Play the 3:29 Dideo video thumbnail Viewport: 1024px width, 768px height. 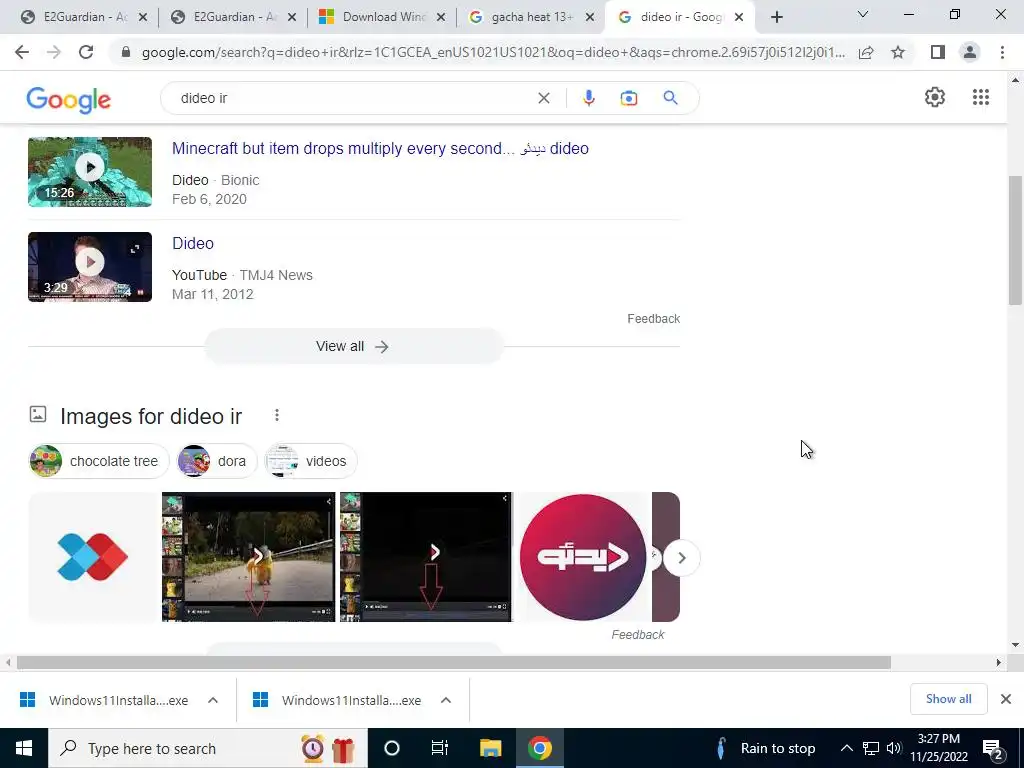tap(90, 266)
